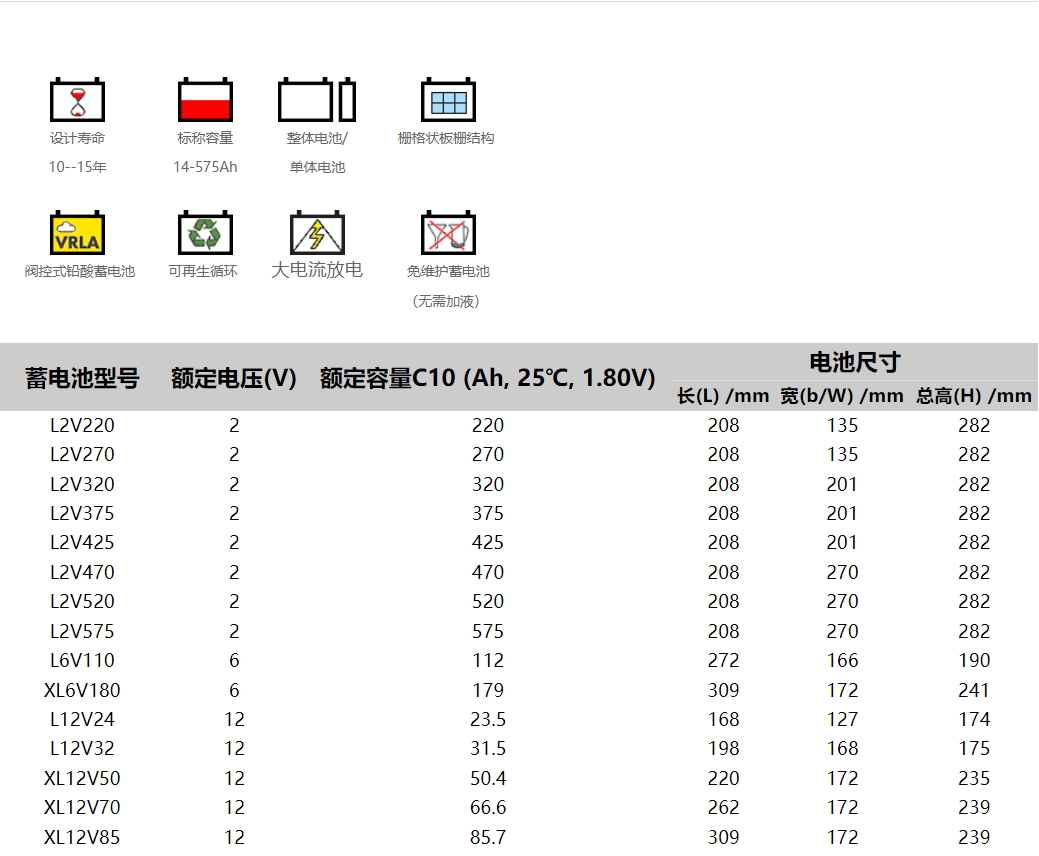Screen dimensions: 1039x856
Task: Click the green recycling battery icon
Action: pyautogui.click(x=205, y=233)
